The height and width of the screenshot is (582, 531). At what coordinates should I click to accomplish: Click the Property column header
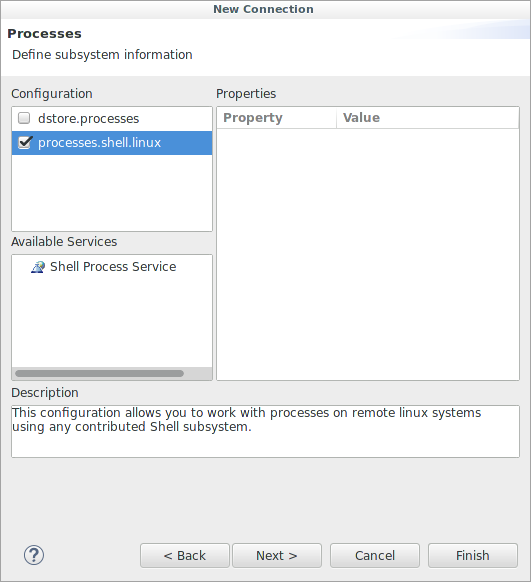click(x=276, y=118)
